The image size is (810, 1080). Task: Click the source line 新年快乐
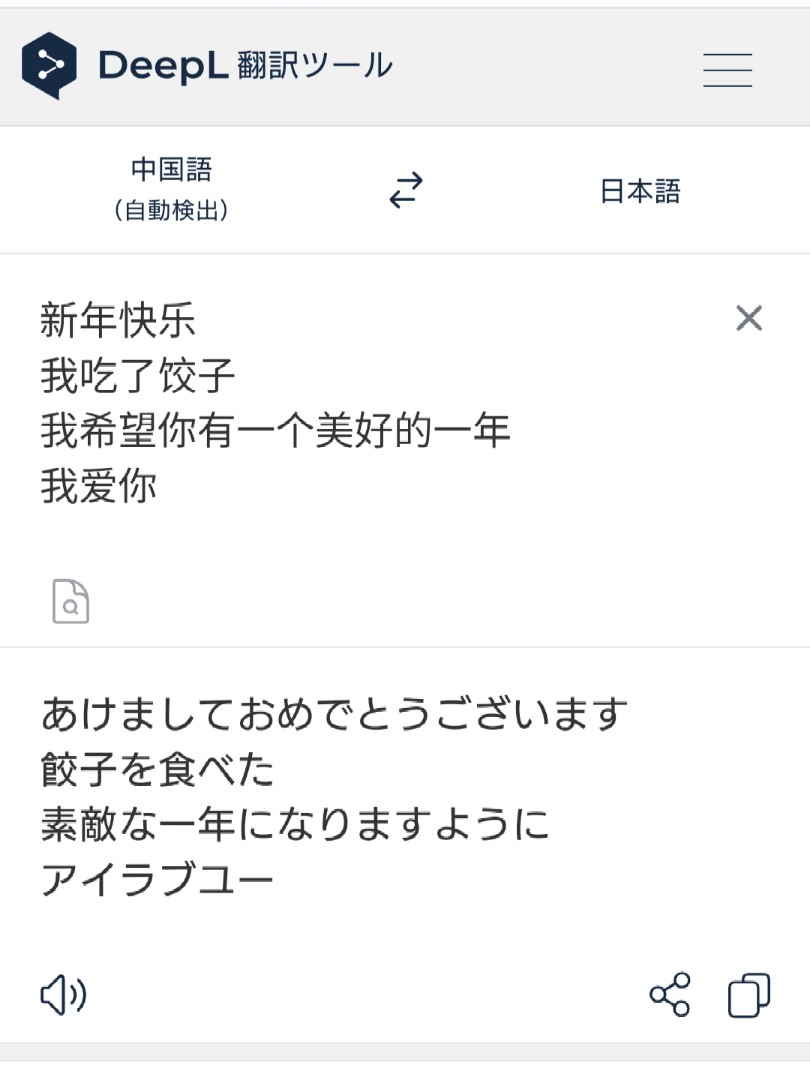118,320
